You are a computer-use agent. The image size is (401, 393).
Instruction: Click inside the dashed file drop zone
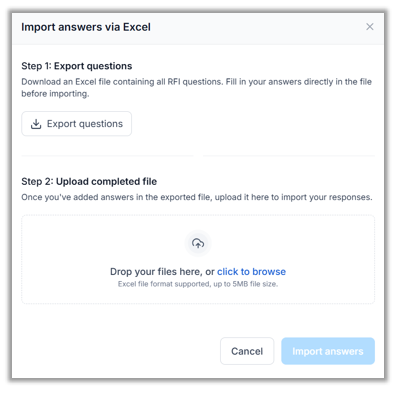point(198,259)
